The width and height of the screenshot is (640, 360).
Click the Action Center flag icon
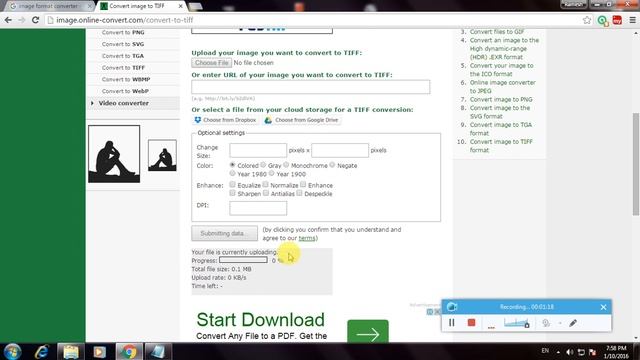593,352
